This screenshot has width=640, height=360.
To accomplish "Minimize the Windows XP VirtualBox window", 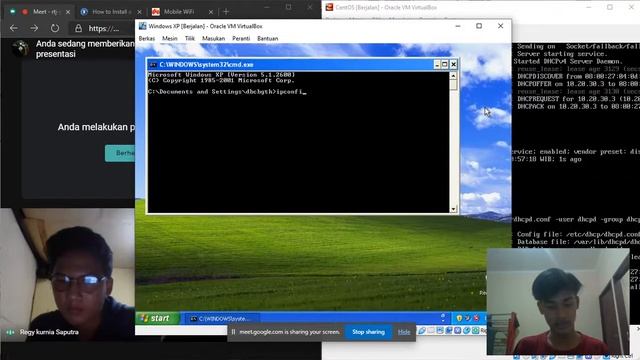I will (x=458, y=26).
